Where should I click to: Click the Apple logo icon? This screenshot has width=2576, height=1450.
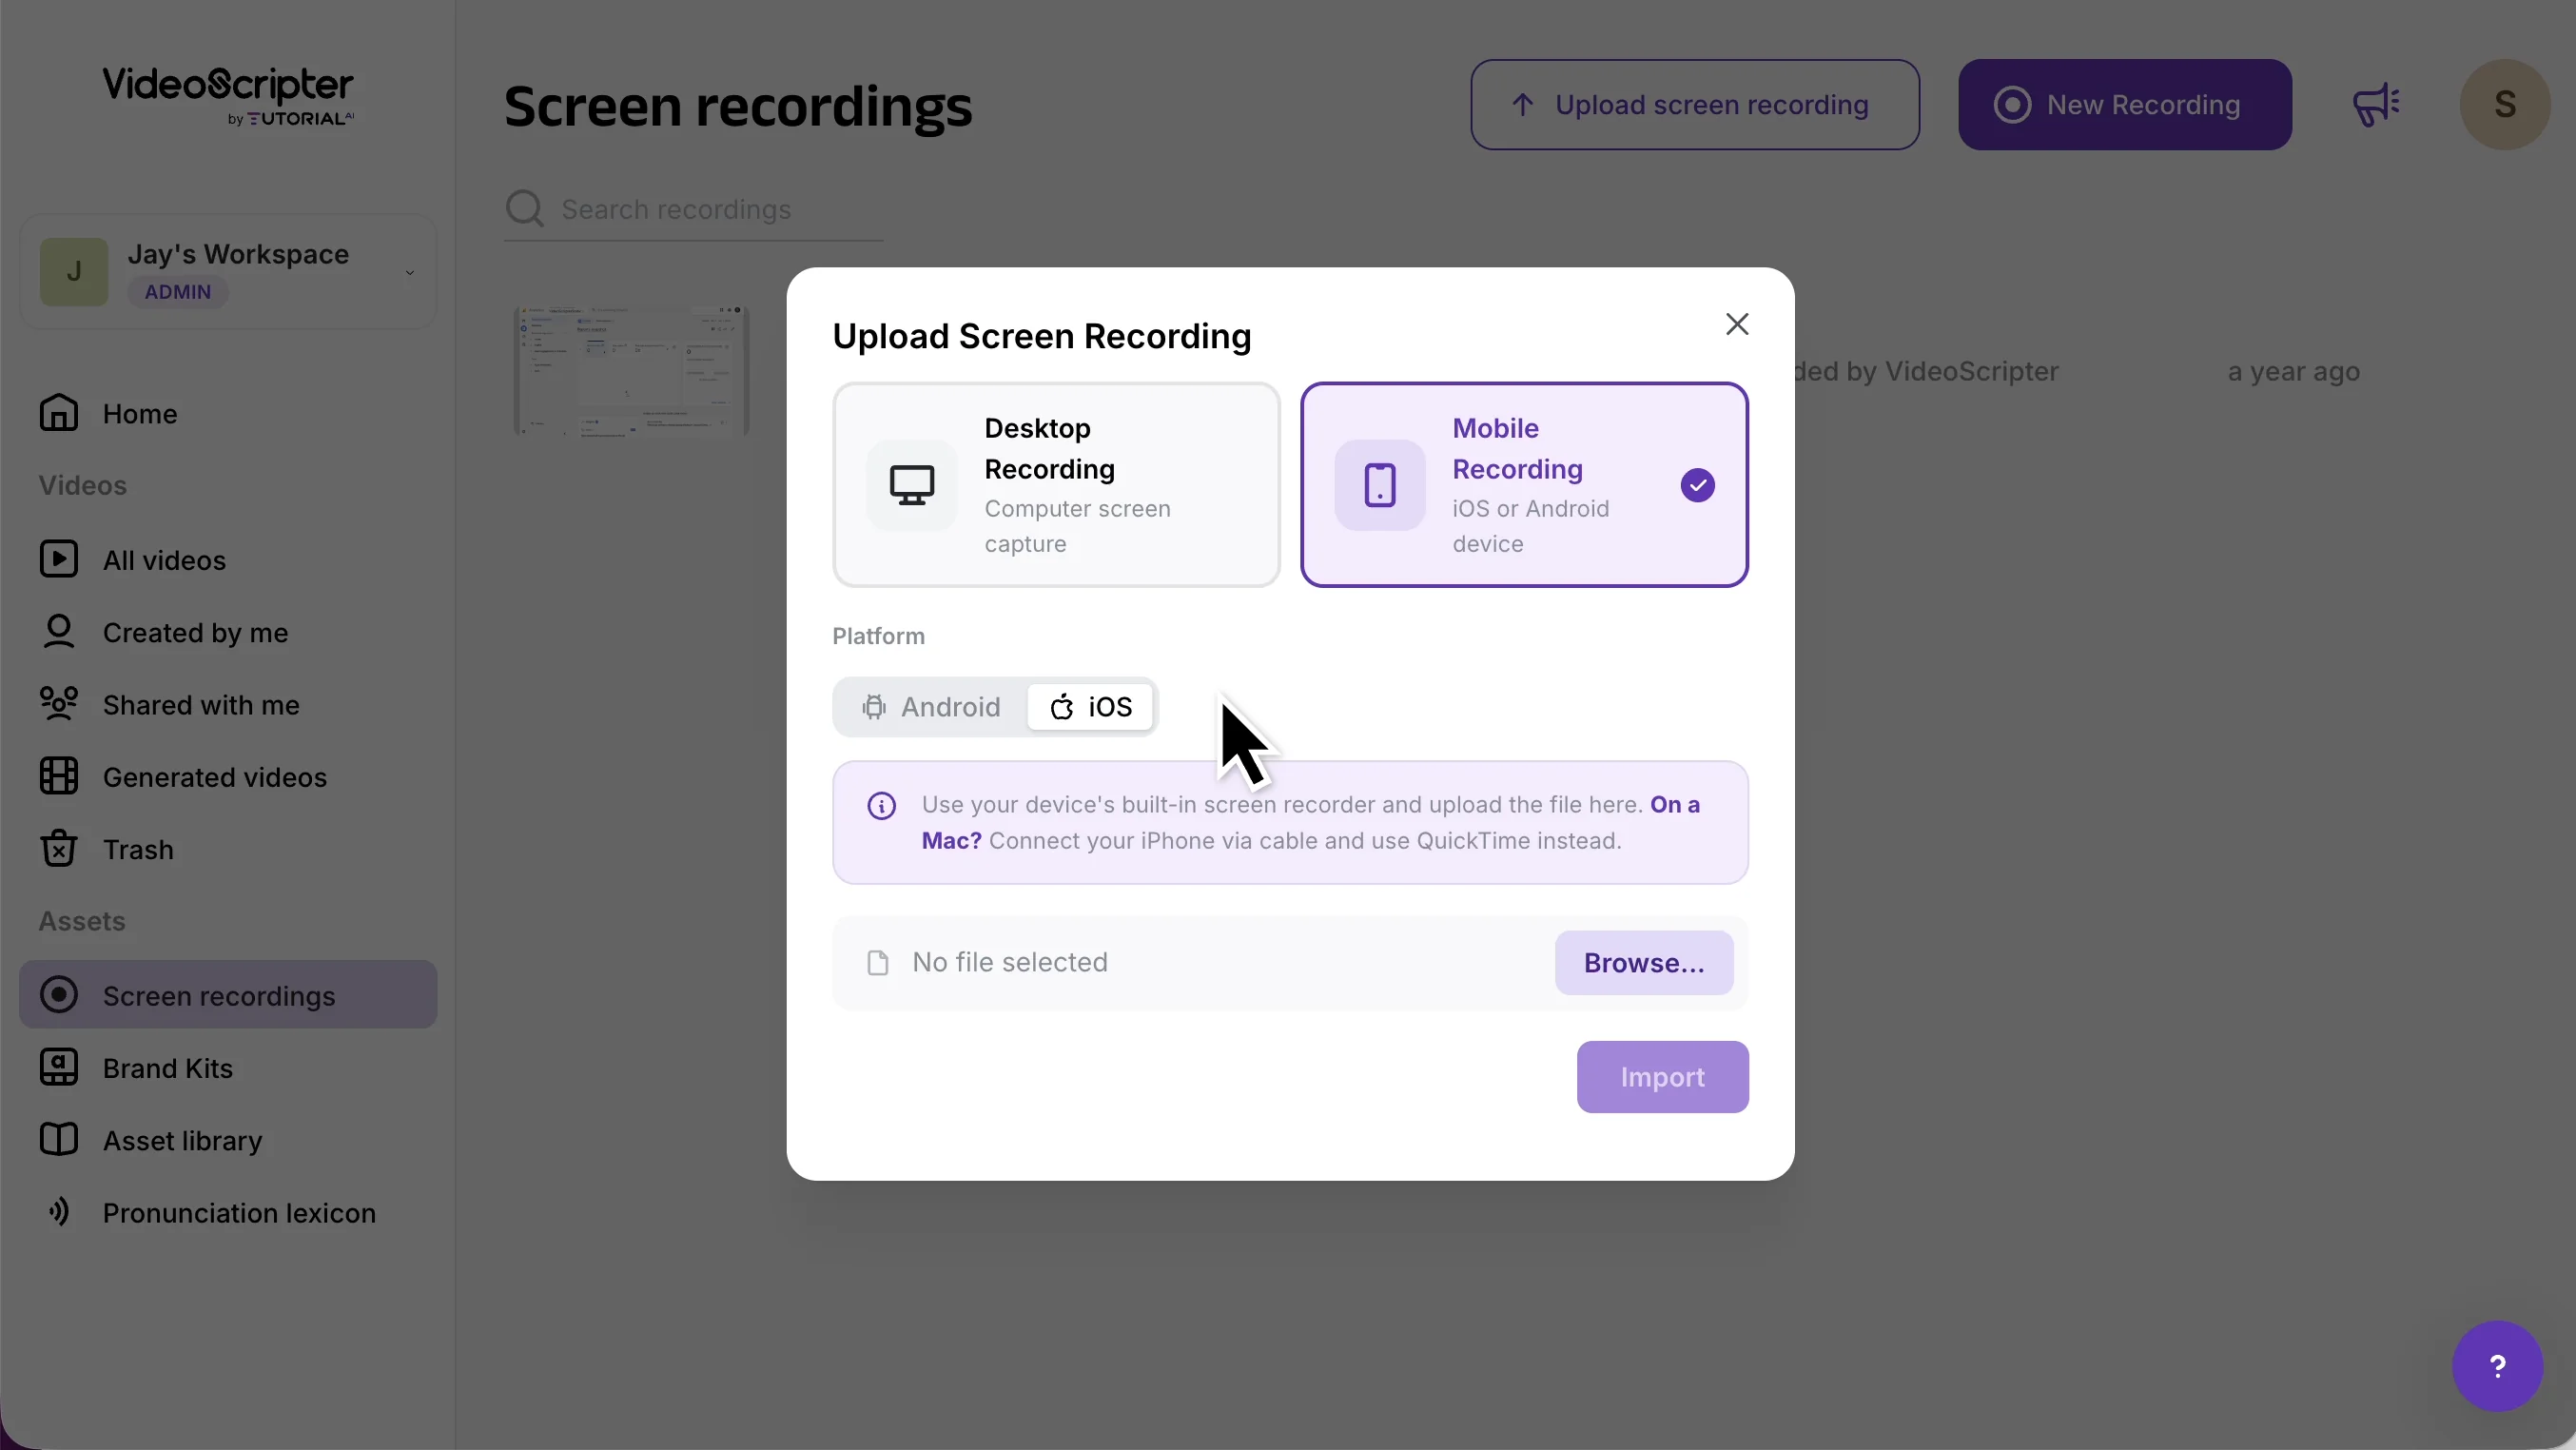point(1061,707)
